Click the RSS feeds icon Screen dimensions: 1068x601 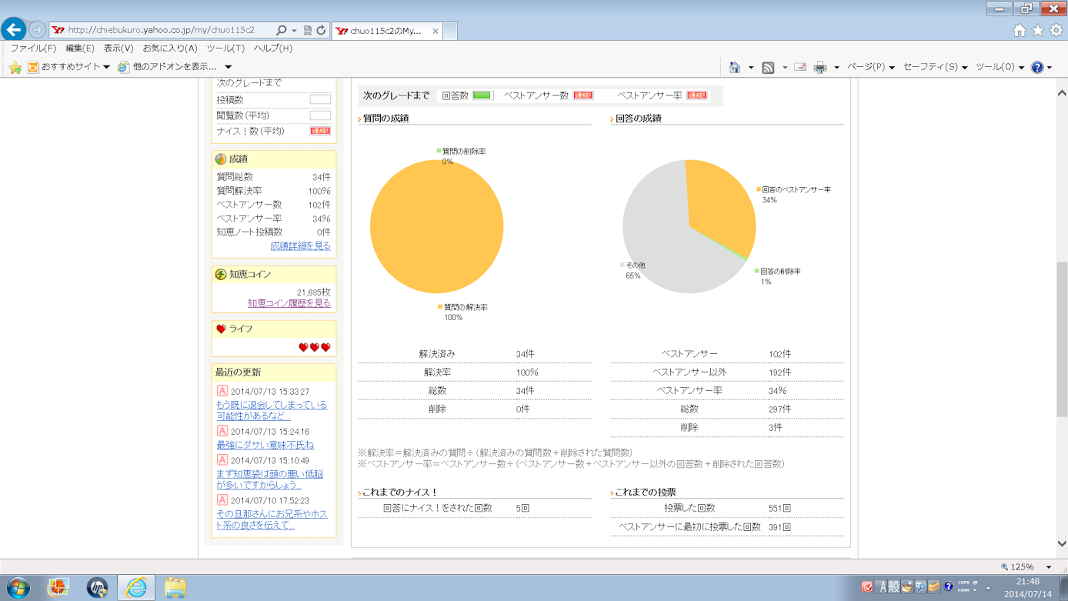click(768, 67)
